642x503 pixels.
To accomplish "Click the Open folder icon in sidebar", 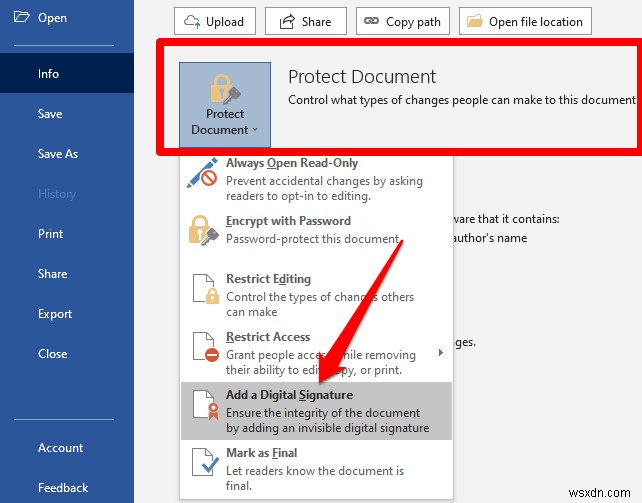I will click(x=21, y=17).
